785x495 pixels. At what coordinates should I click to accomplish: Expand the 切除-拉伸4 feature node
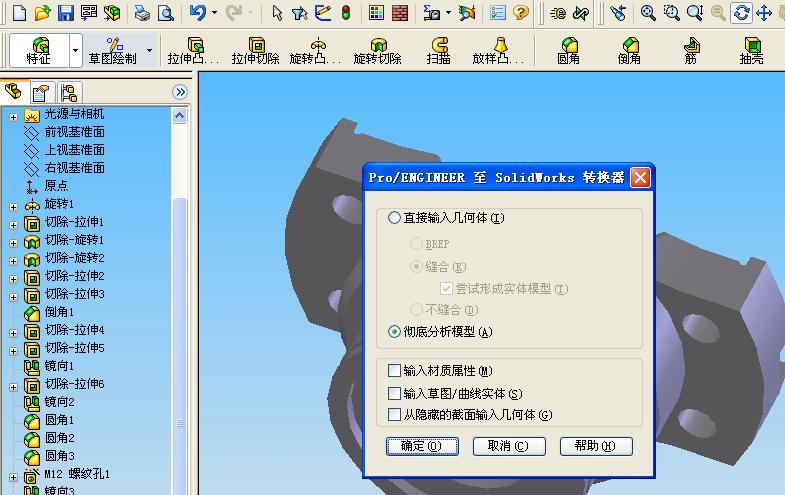pos(14,333)
